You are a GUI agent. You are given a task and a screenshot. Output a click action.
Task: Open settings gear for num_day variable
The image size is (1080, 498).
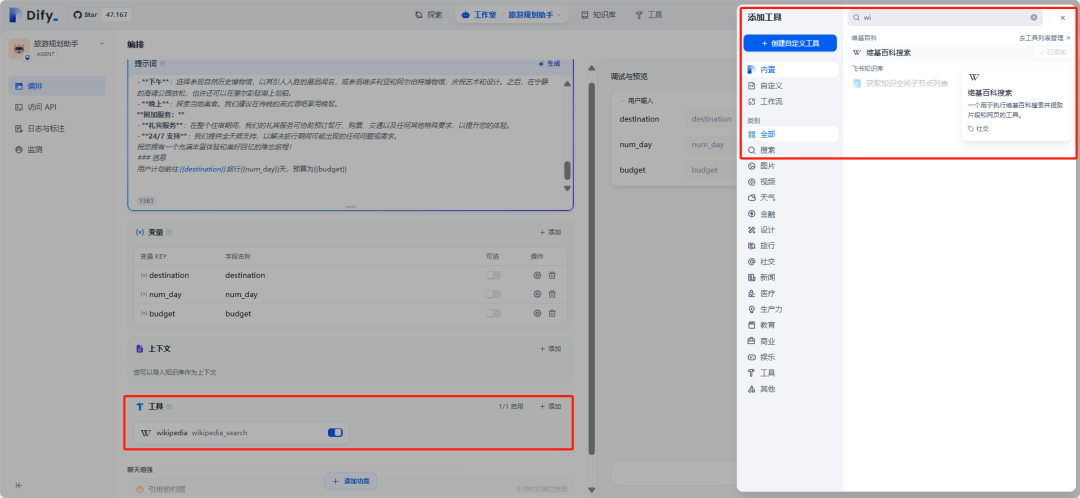(x=537, y=294)
